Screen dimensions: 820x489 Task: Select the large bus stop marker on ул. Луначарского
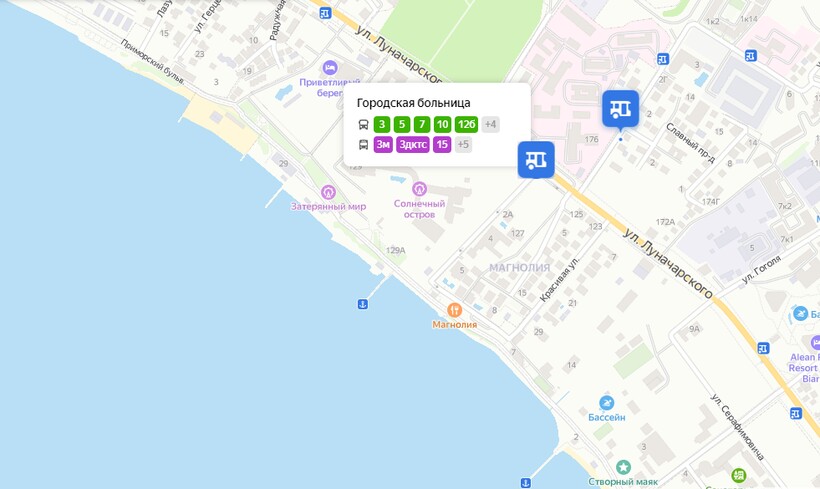coord(536,160)
